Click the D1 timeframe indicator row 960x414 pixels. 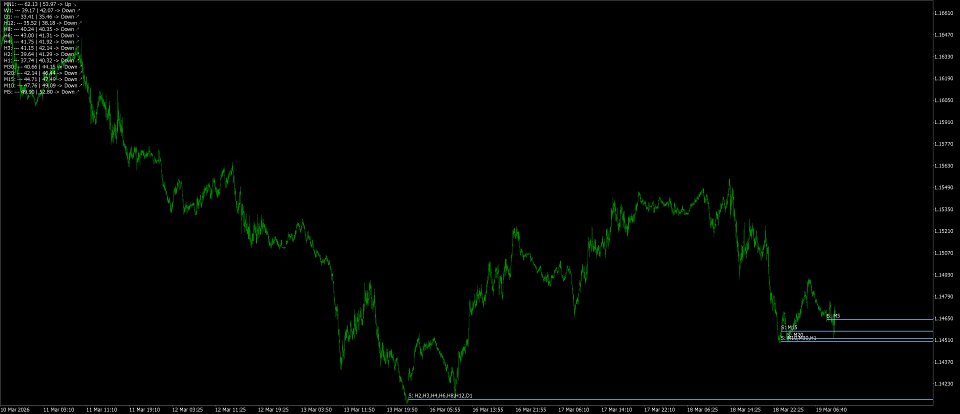tap(42, 17)
